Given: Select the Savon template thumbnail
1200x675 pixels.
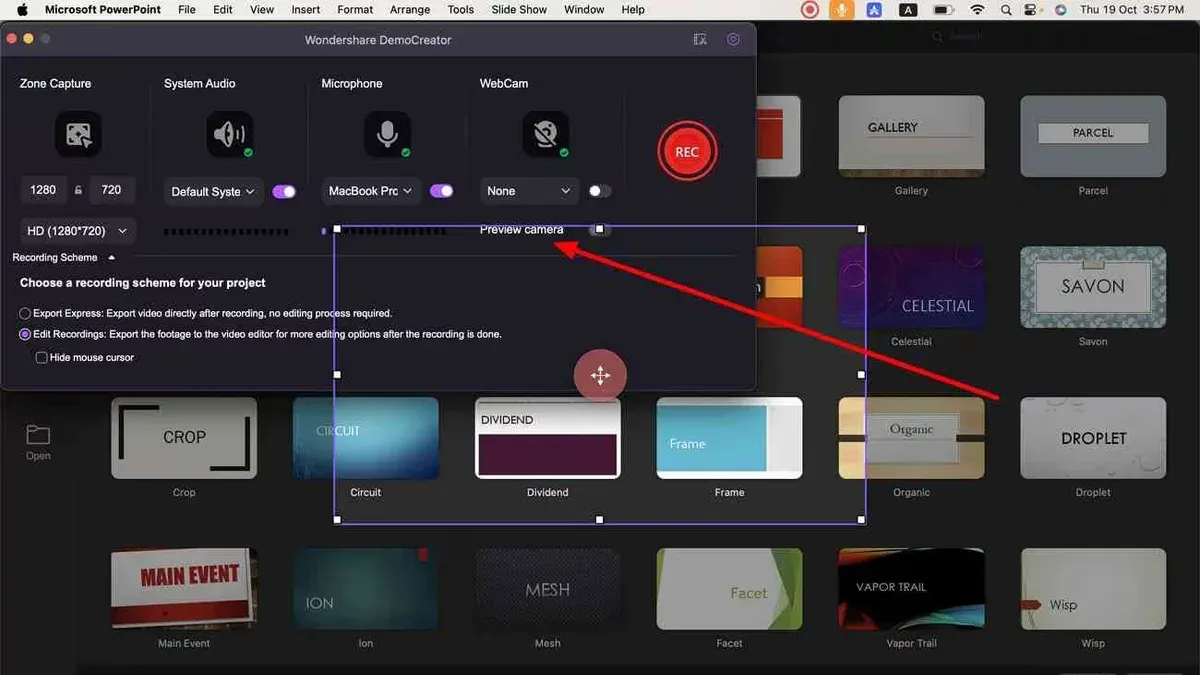Looking at the screenshot, I should pyautogui.click(x=1093, y=287).
